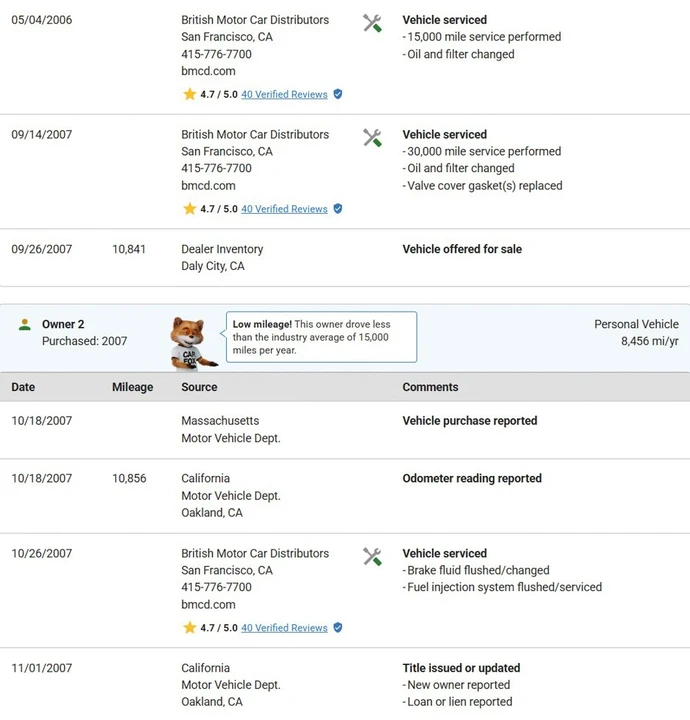
Task: Click the Owner 2 person icon
Action: (25, 325)
